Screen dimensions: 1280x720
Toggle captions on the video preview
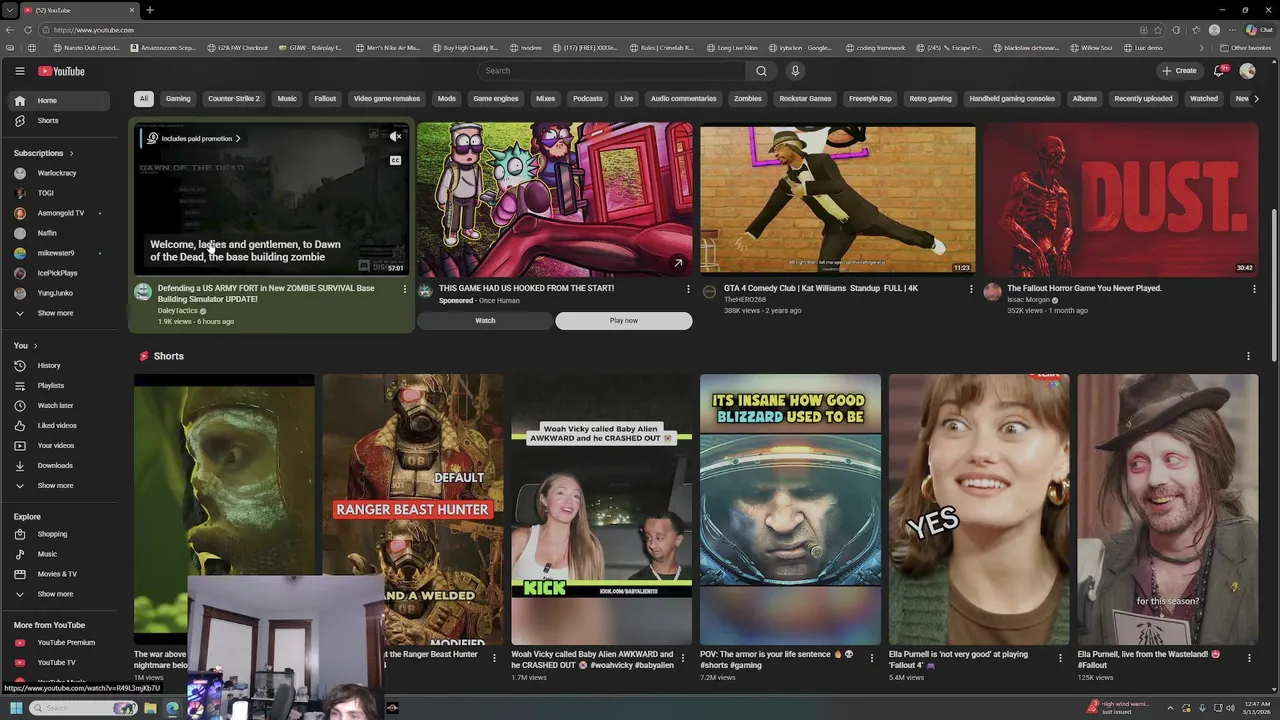pos(396,160)
